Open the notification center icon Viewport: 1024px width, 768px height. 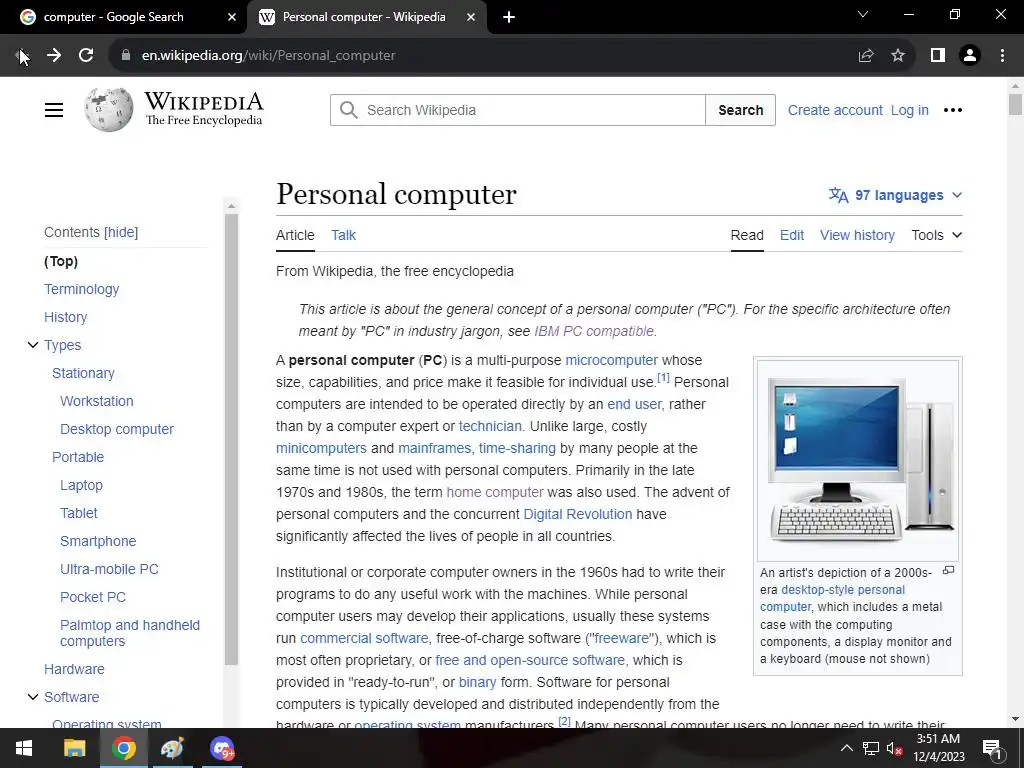click(992, 749)
